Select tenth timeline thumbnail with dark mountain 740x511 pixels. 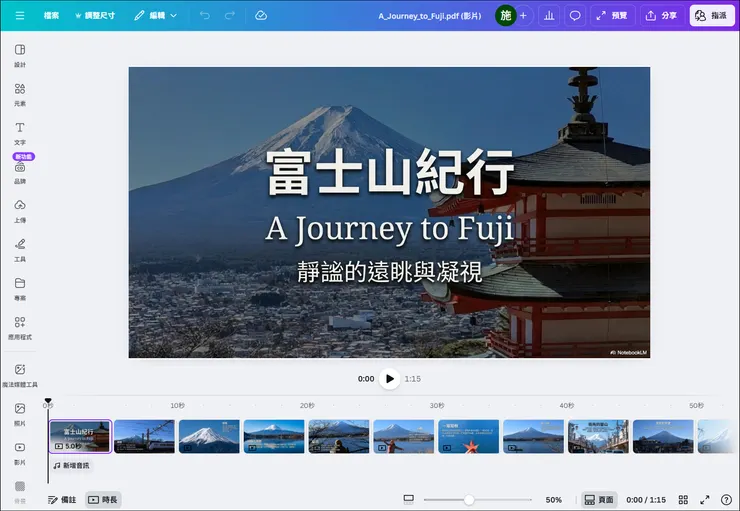pyautogui.click(x=663, y=436)
